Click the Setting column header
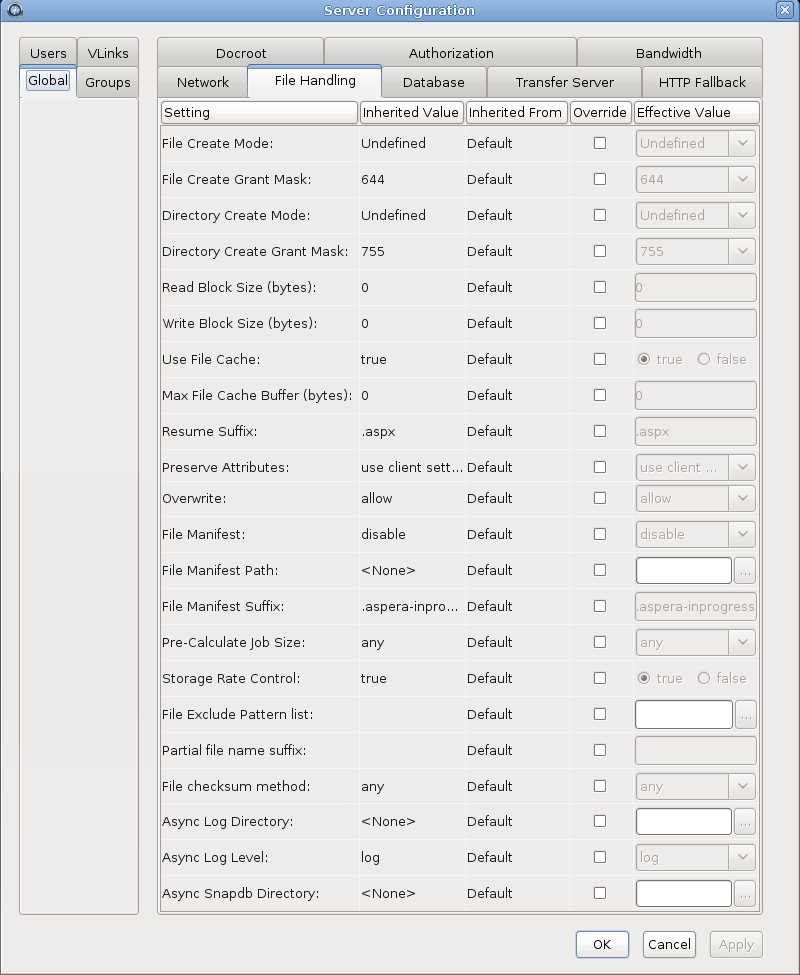The height and width of the screenshot is (975, 800). click(258, 112)
